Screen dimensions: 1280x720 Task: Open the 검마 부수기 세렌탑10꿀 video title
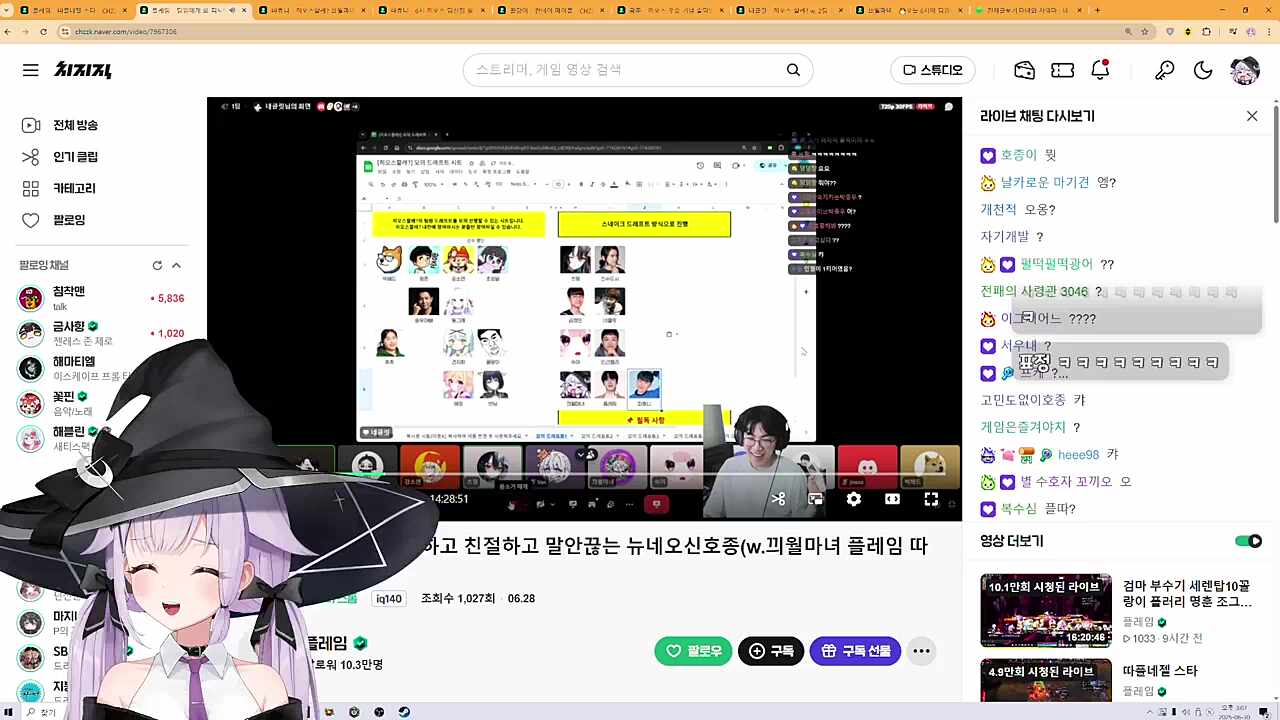1187,593
